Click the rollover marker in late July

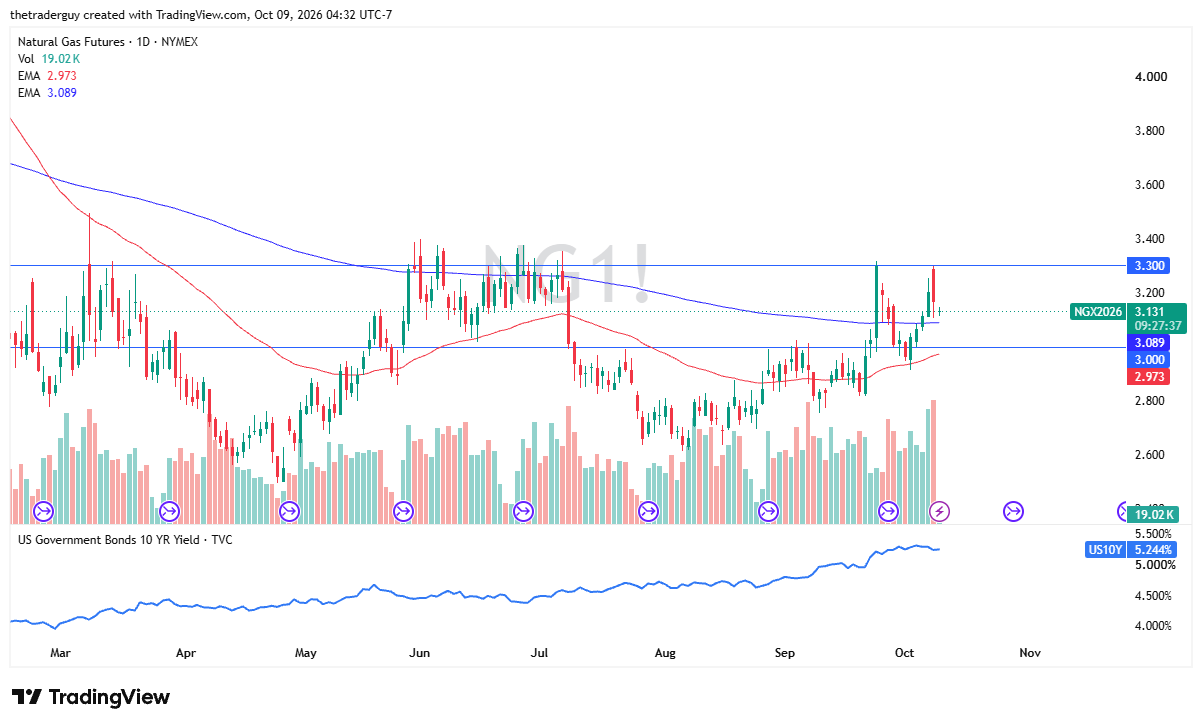pos(648,512)
